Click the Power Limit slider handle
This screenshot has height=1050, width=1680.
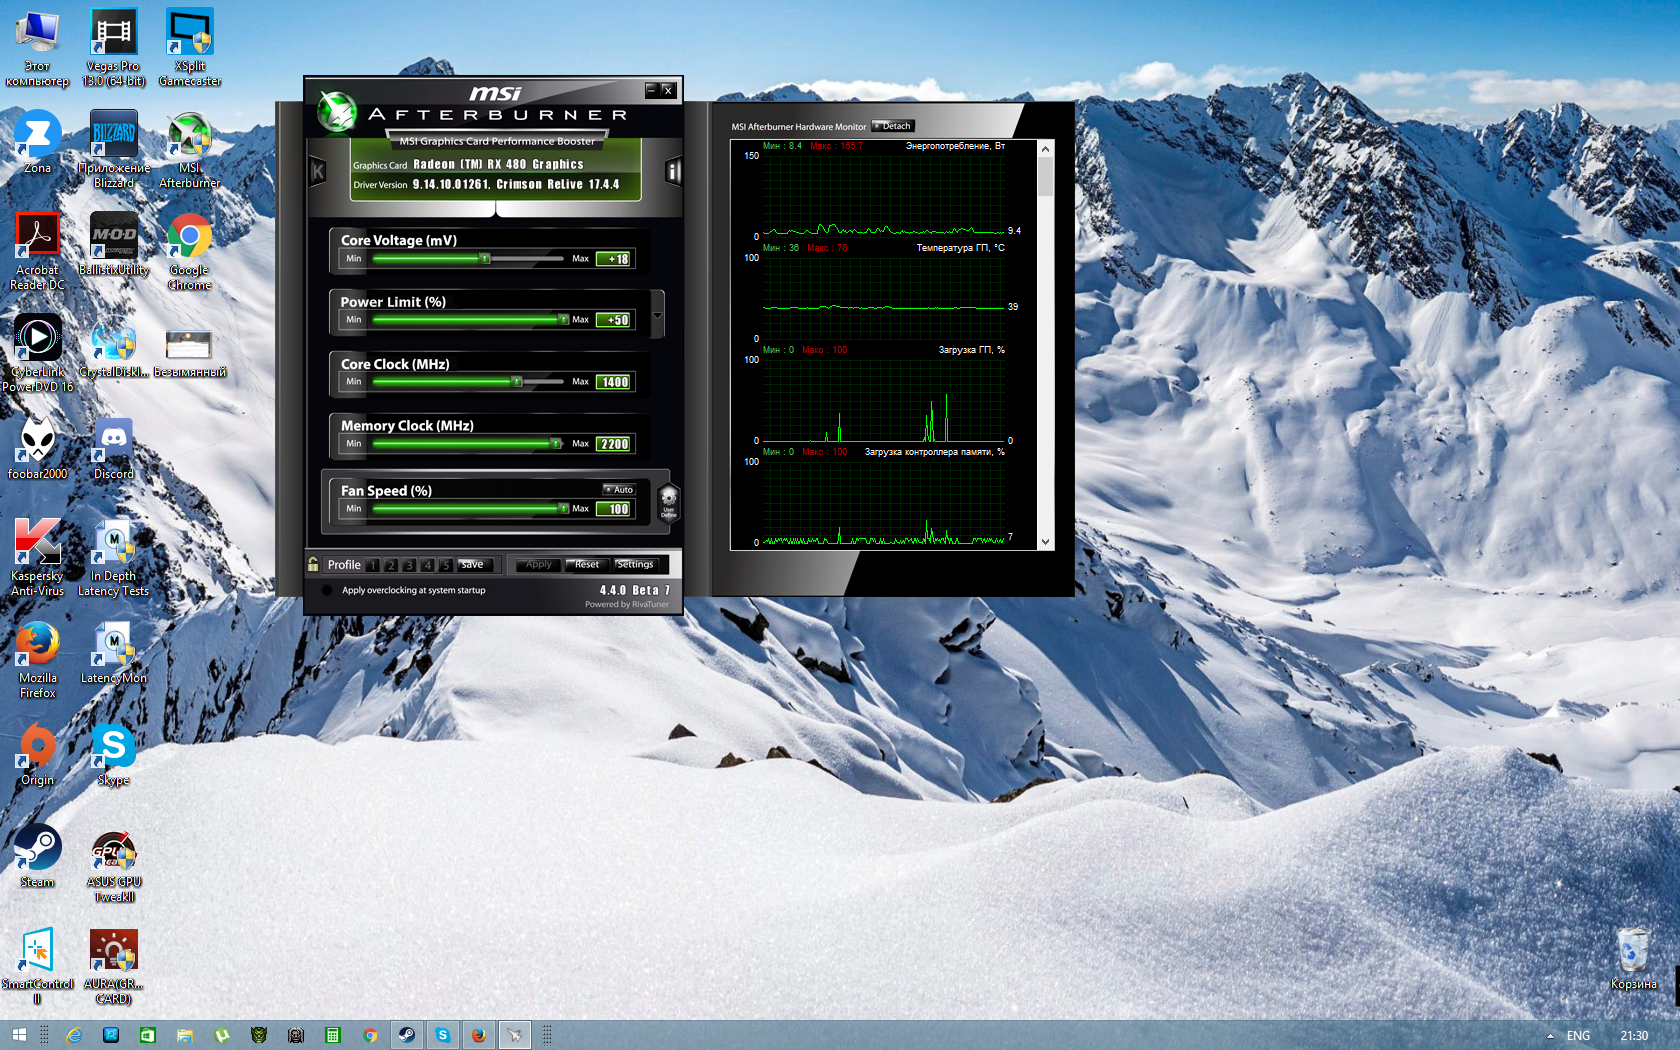tap(563, 320)
